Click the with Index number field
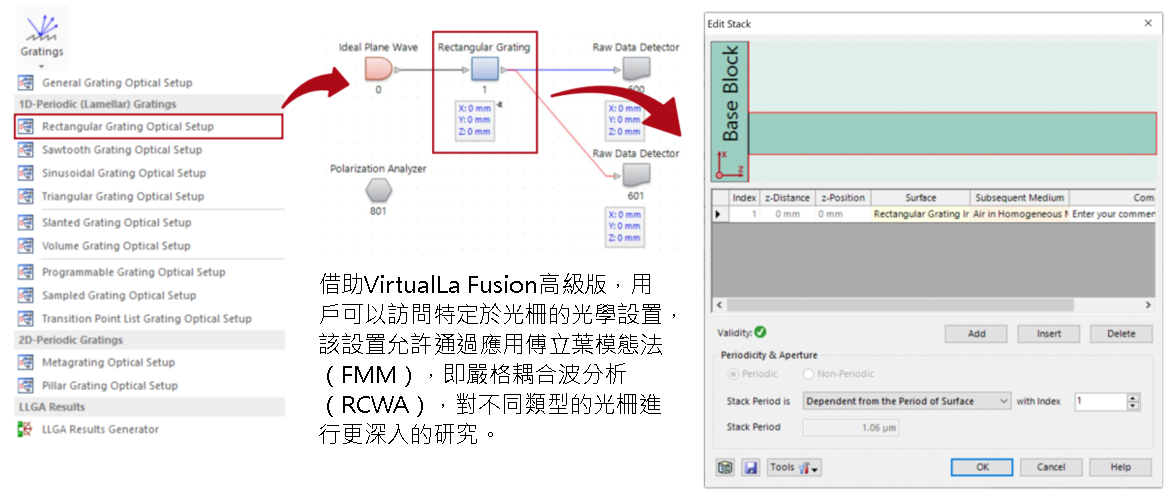Image resolution: width=1171 pixels, height=494 pixels. 1100,401
